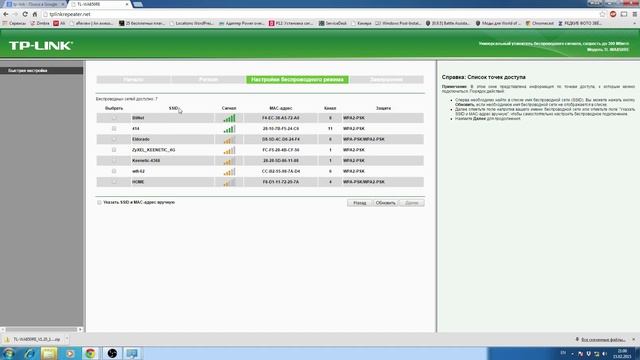Screen dimensions: 640x360
Task: Click the sidebar horizontal scrollbar
Action: coord(42,329)
